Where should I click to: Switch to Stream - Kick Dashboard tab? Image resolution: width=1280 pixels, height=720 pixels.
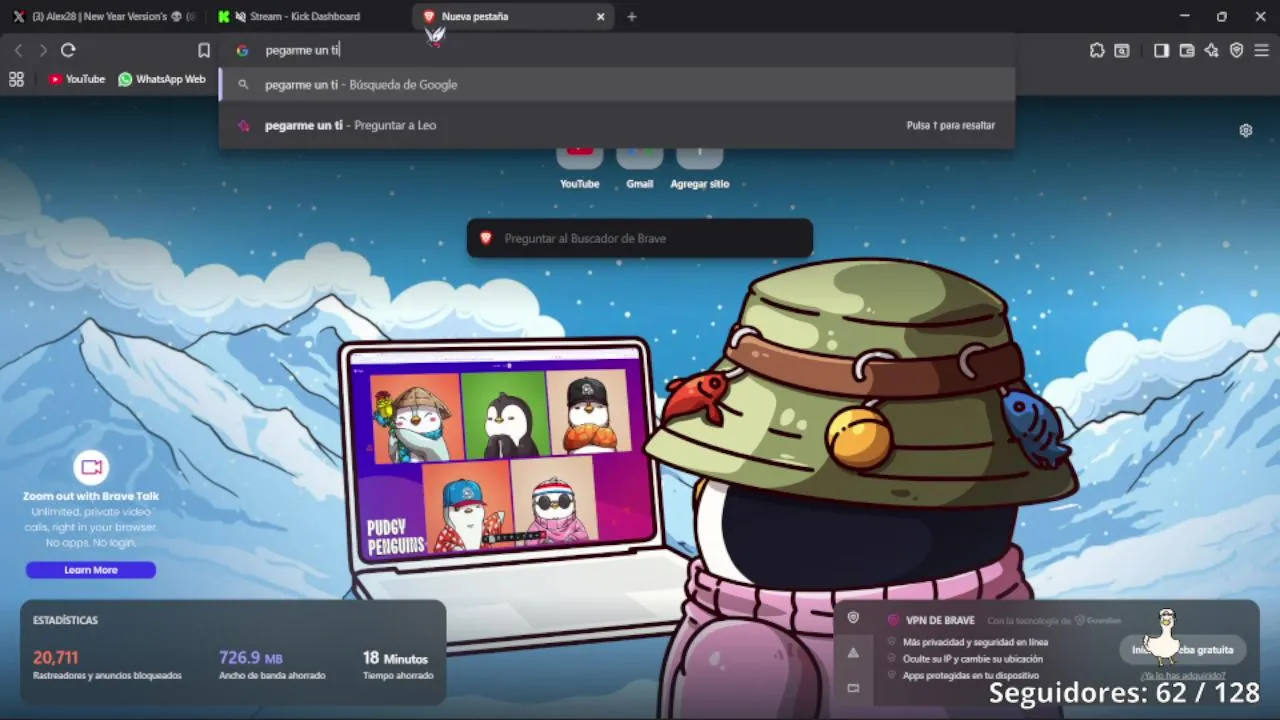coord(307,16)
